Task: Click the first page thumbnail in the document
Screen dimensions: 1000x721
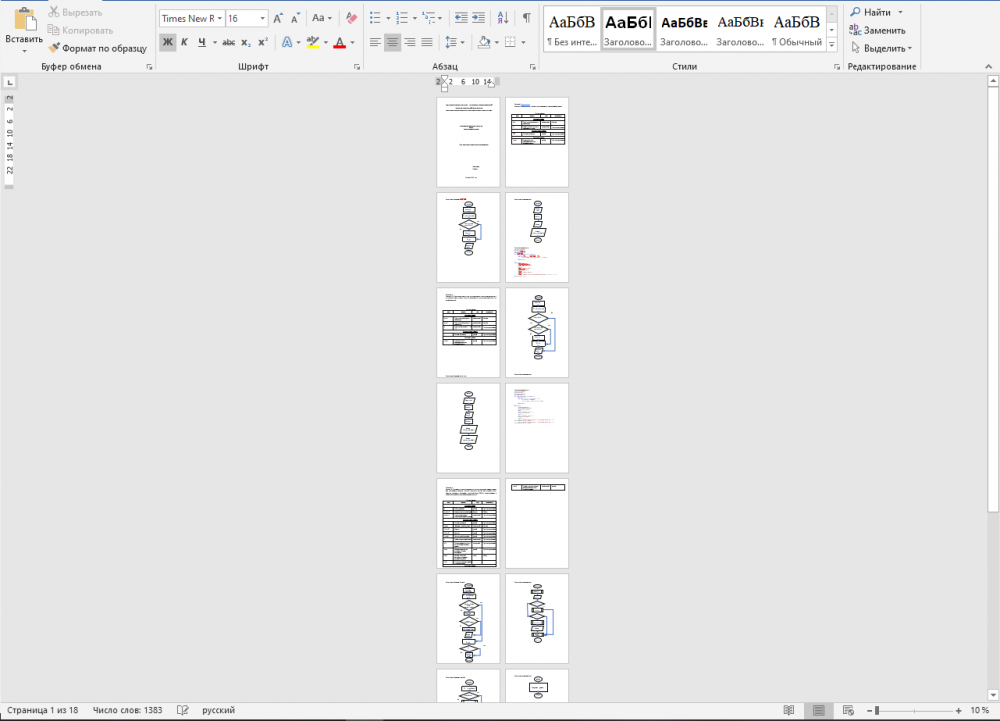Action: 468,142
